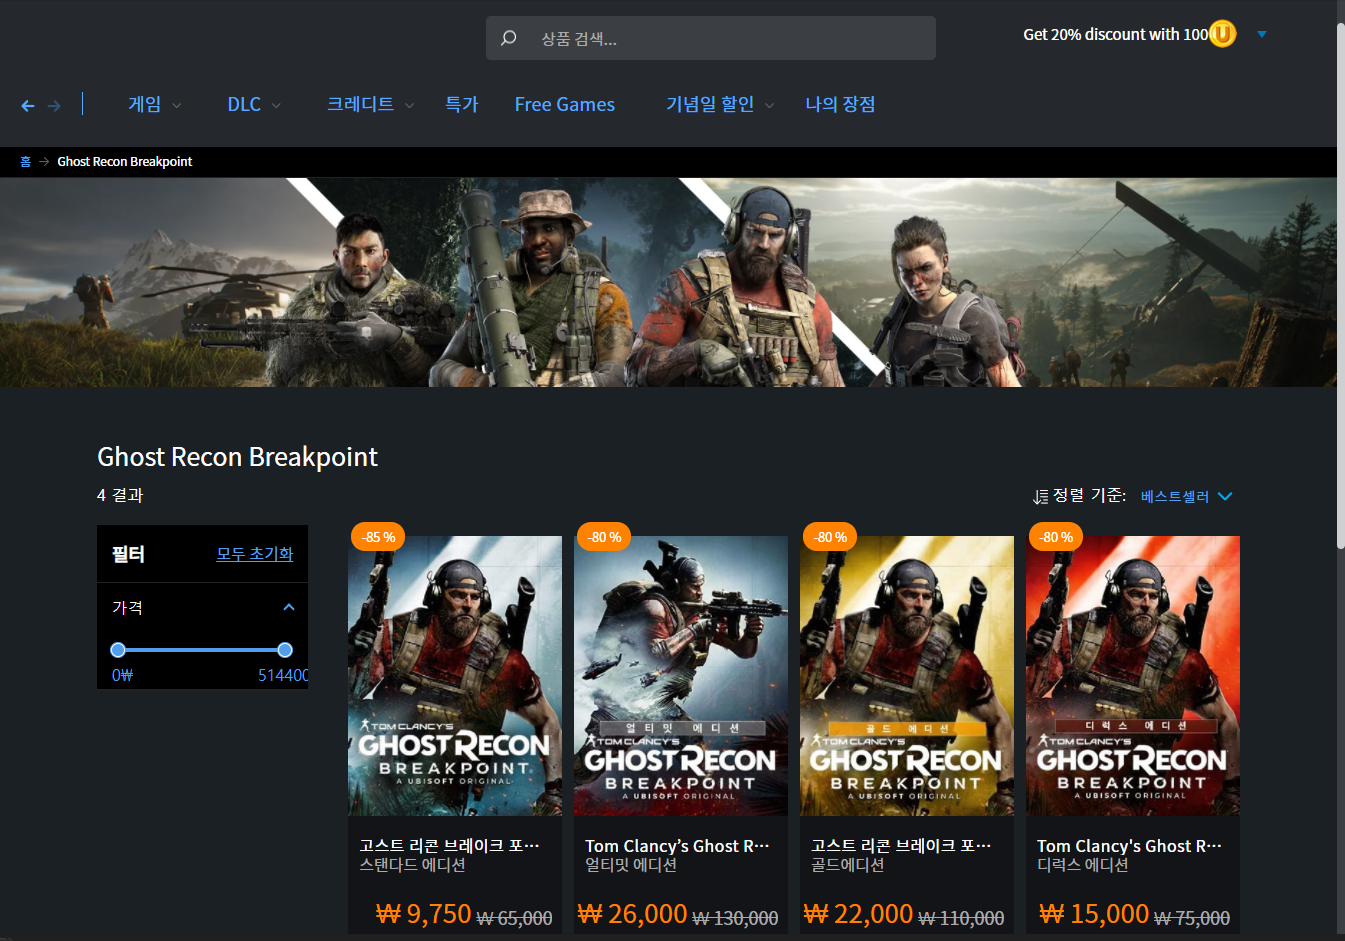Open the Deluxe Edition cover thumbnail
This screenshot has height=941, width=1345.
tap(1133, 676)
